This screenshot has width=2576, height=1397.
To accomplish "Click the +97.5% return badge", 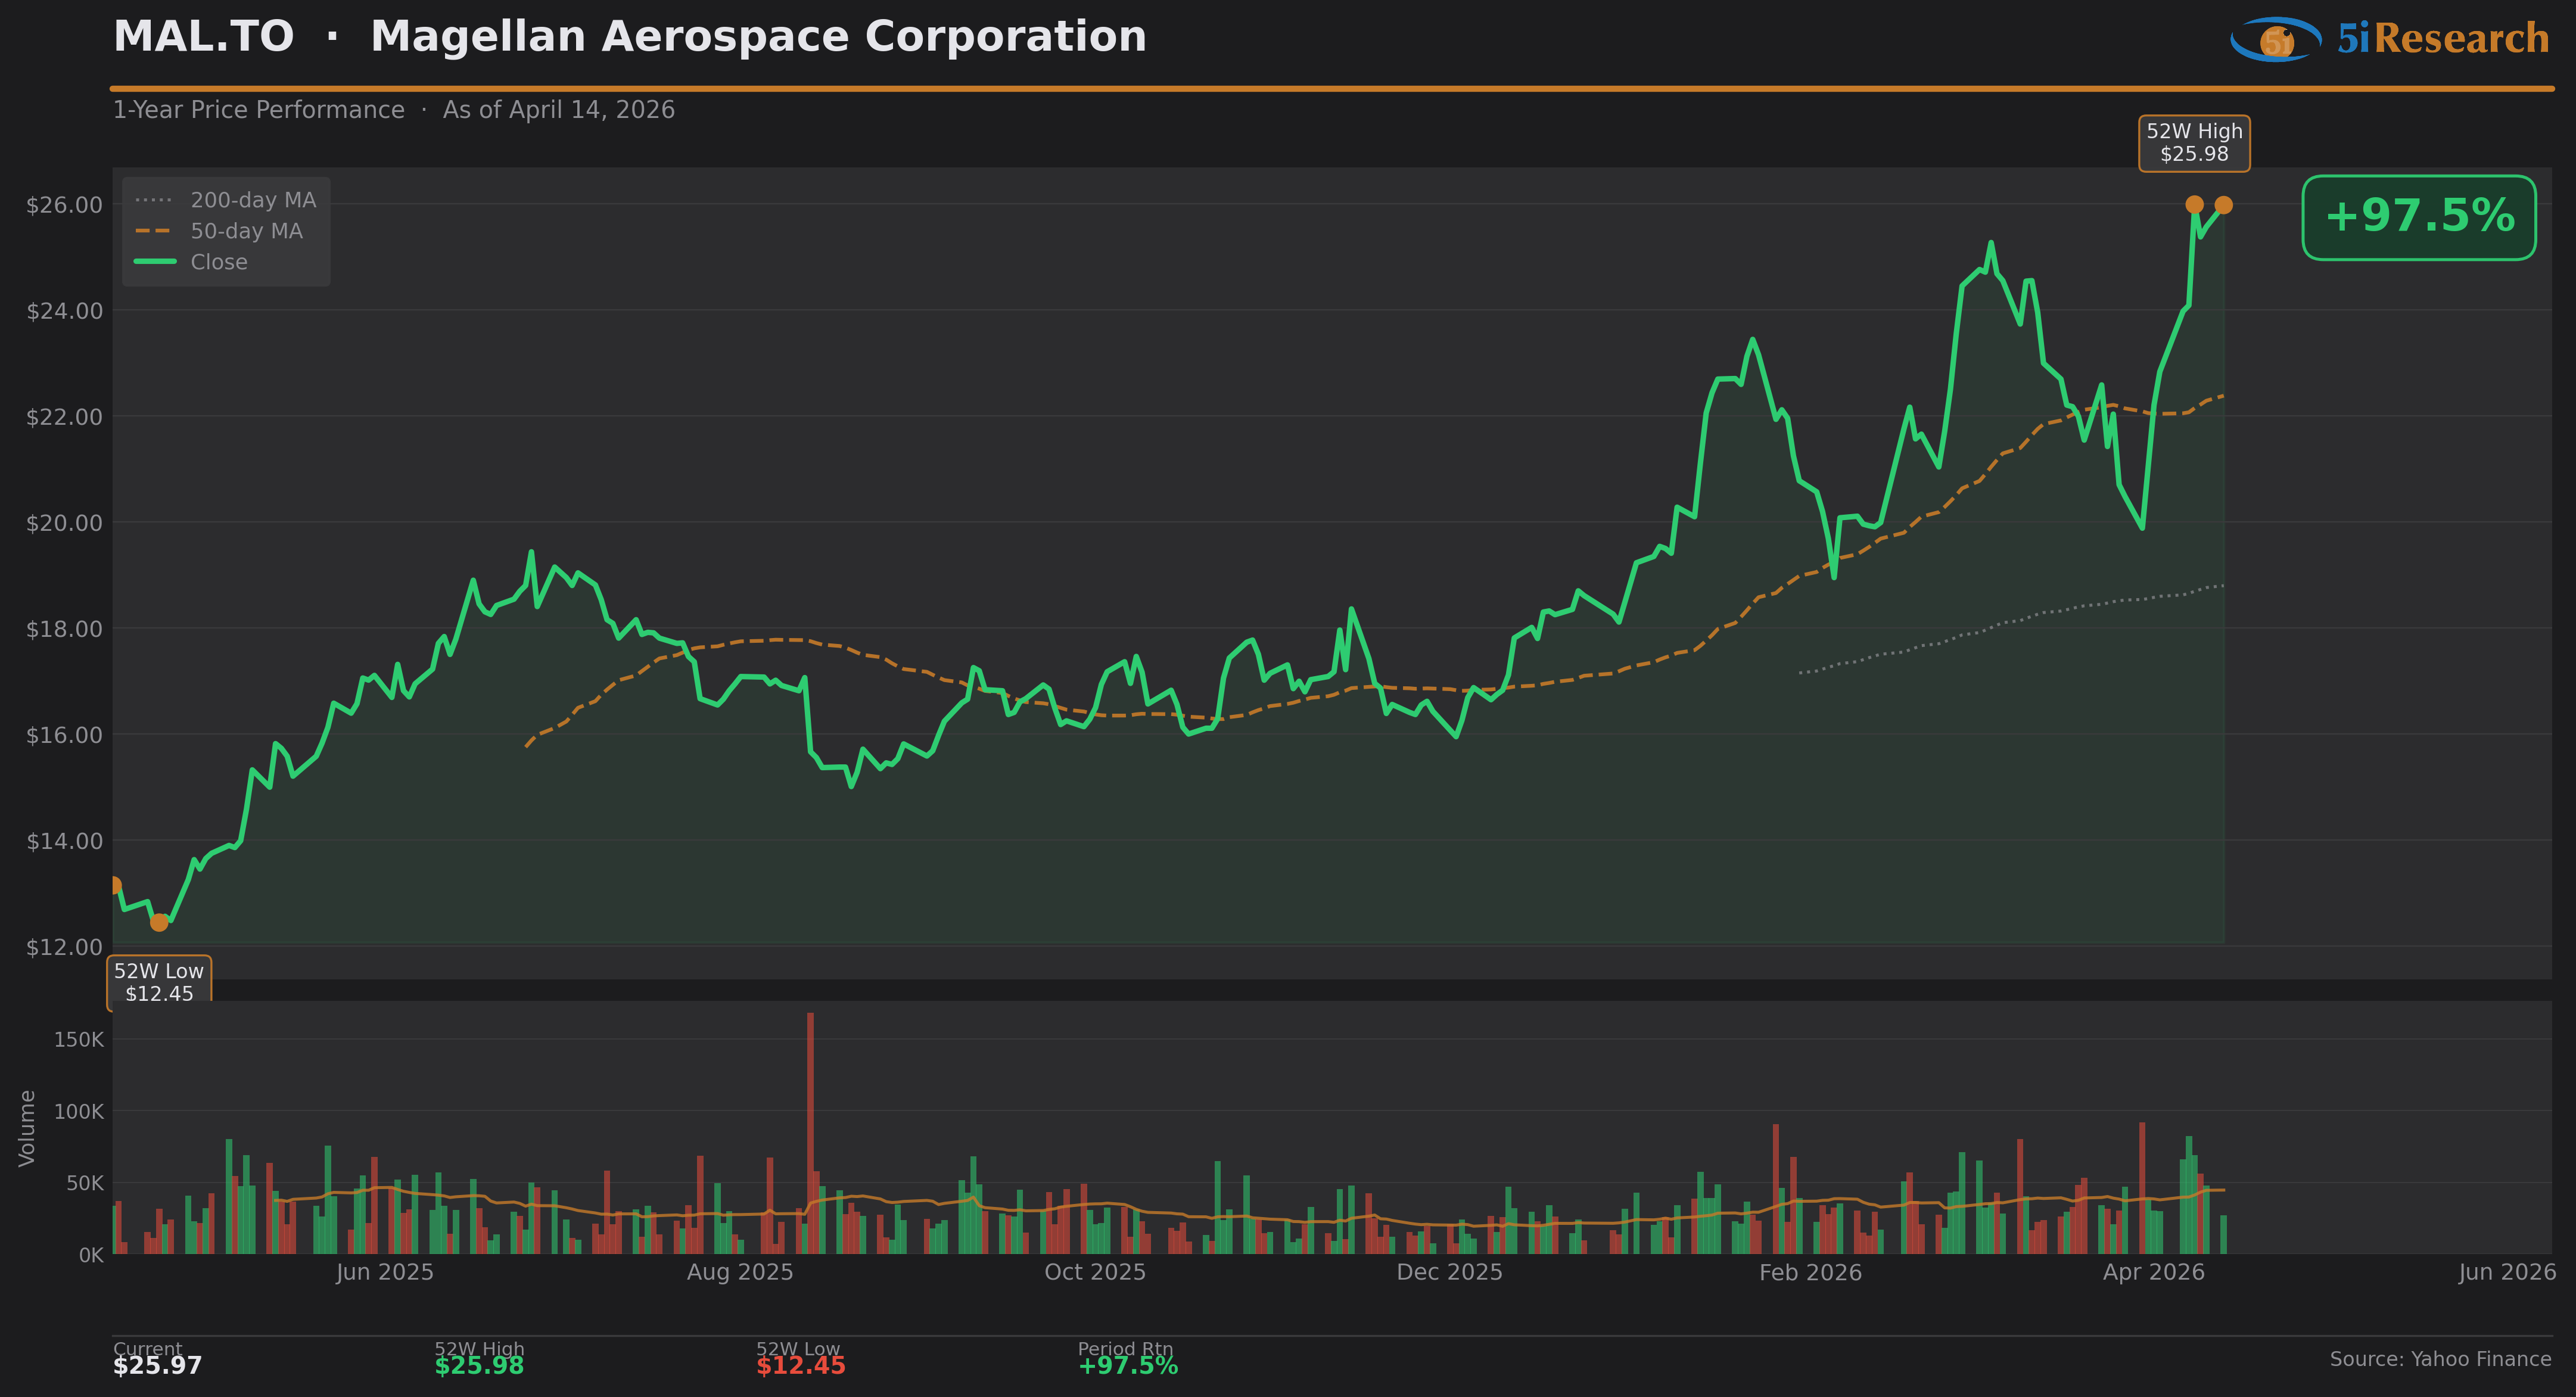I will tap(2418, 217).
